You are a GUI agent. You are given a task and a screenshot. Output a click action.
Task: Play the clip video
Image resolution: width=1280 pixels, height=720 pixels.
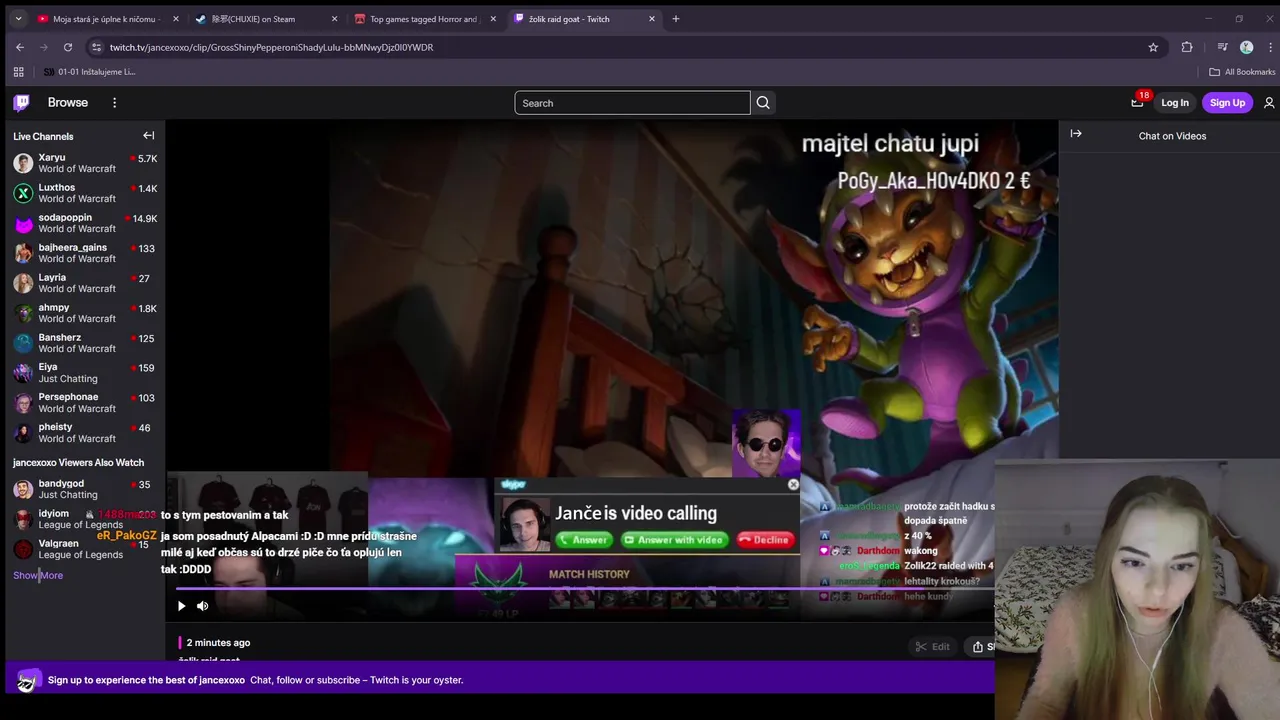tap(181, 605)
